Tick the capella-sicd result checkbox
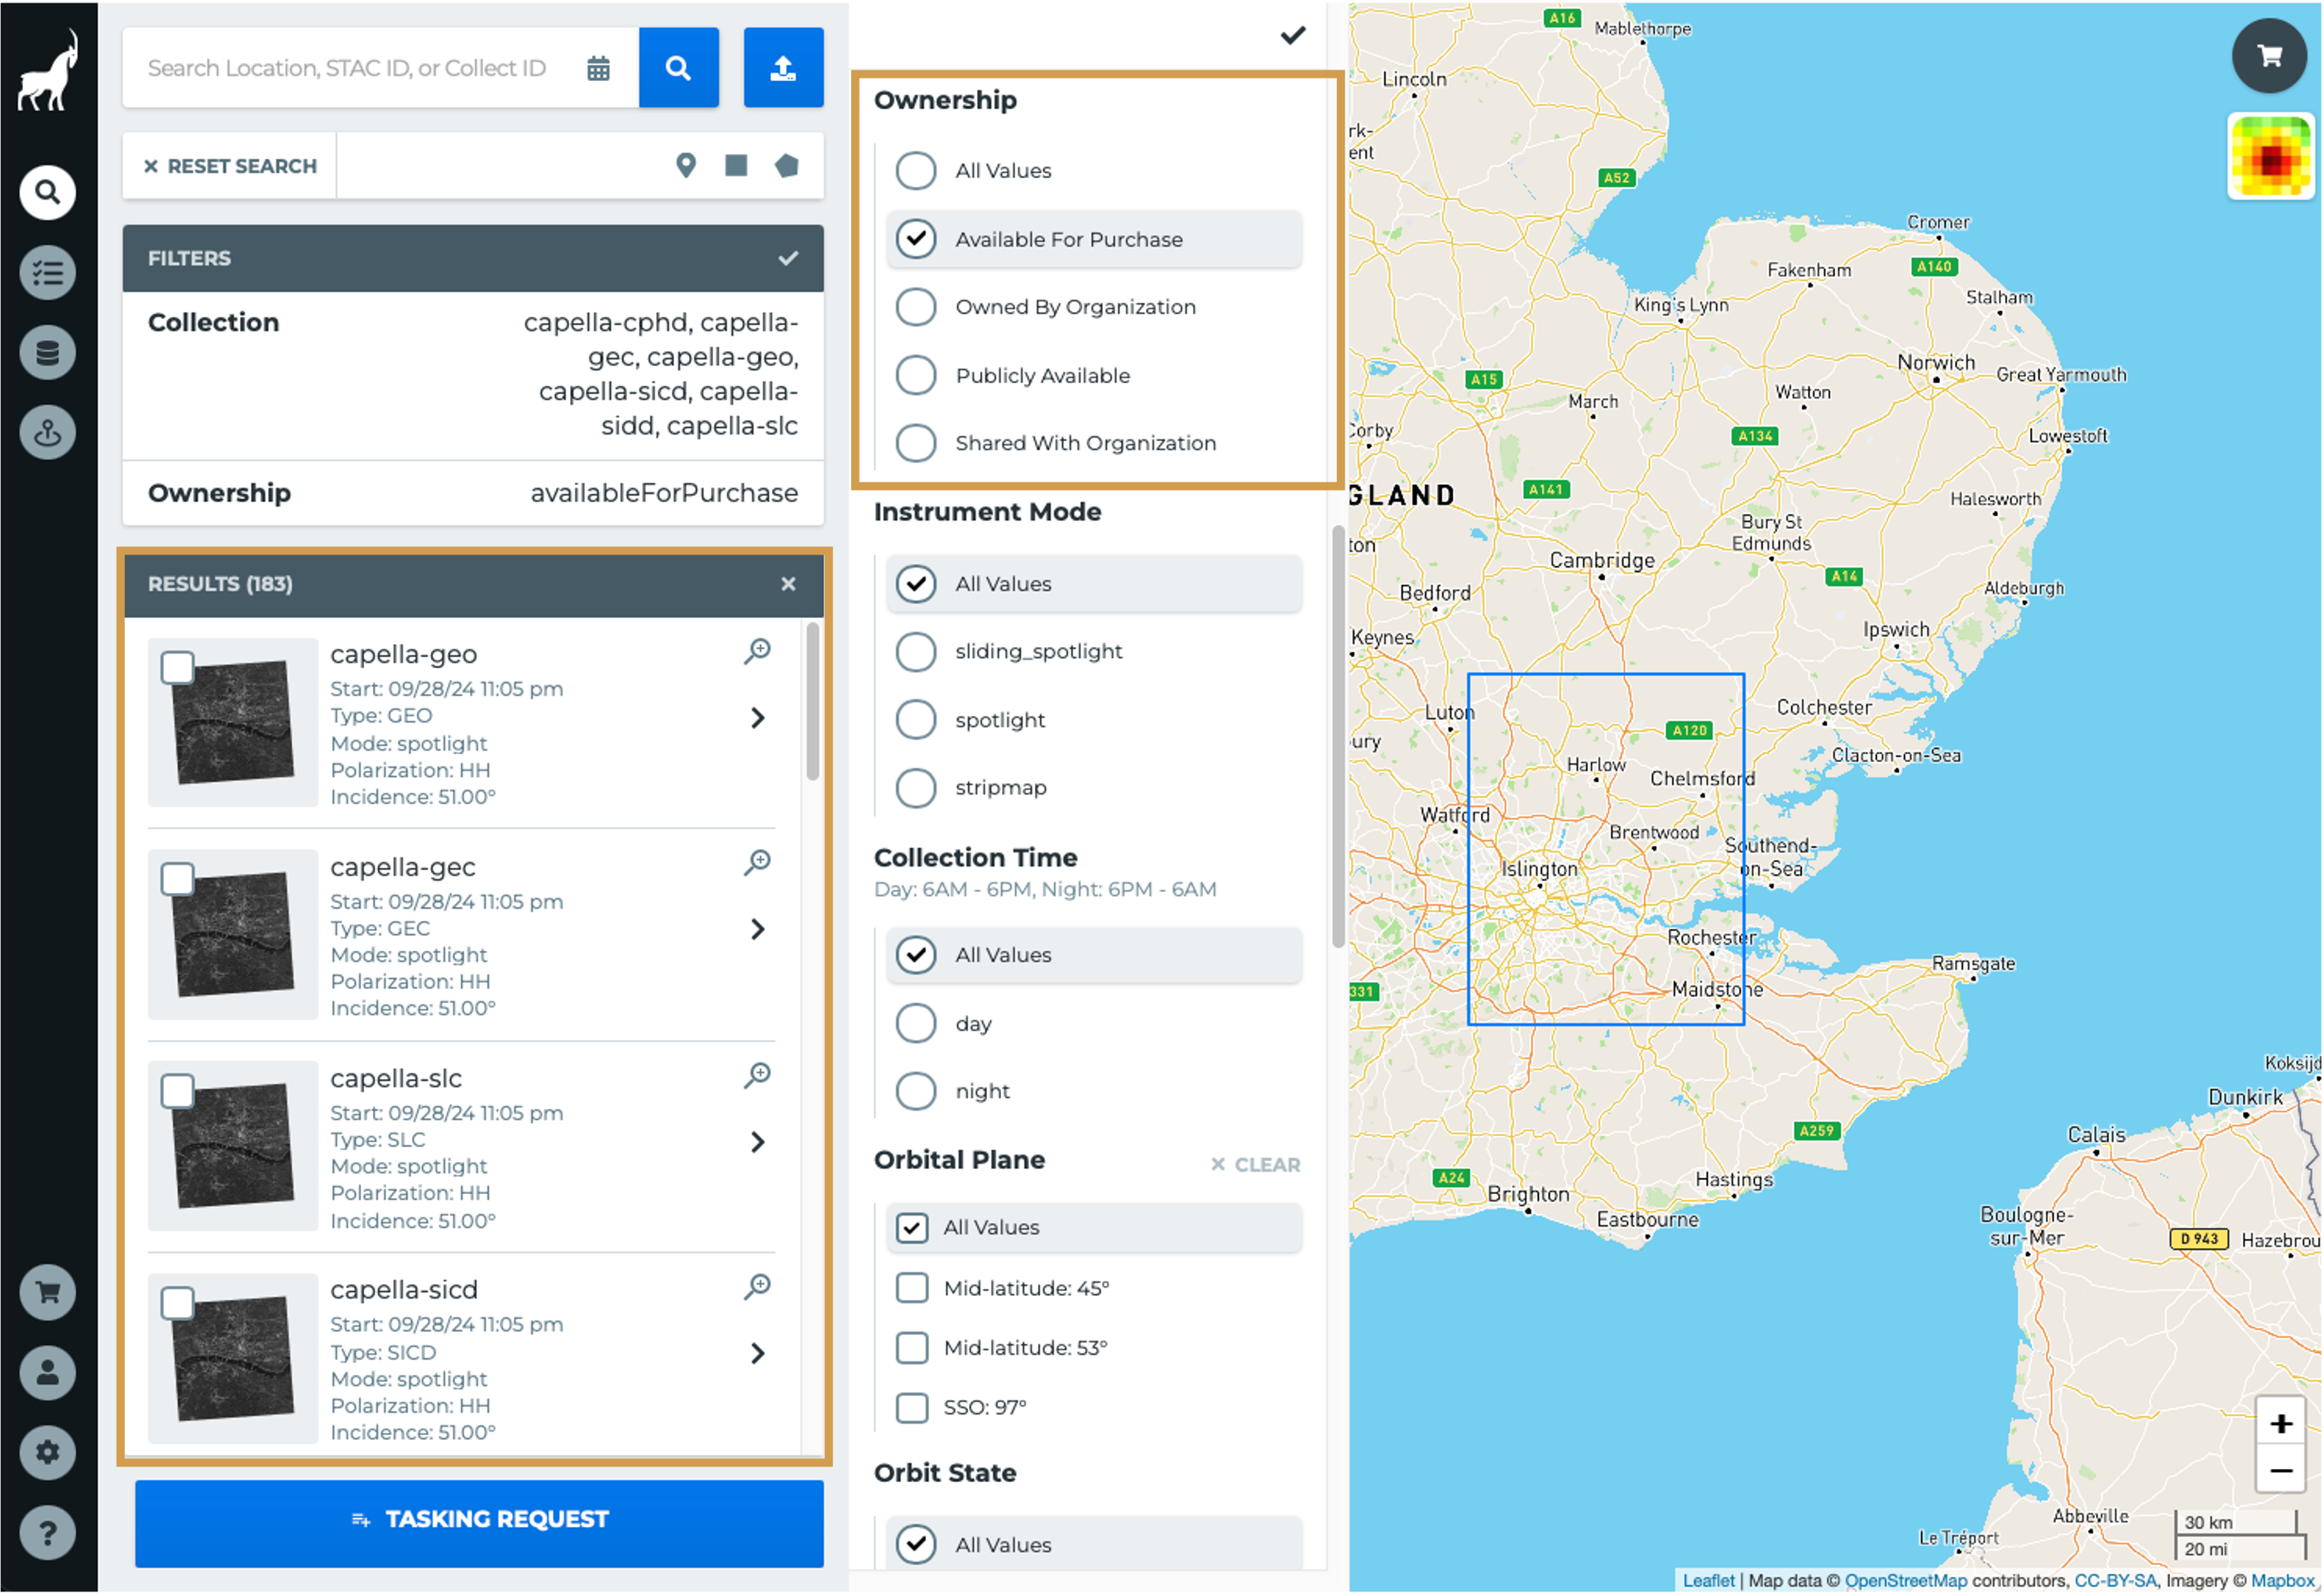Image resolution: width=2324 pixels, height=1593 pixels. pos(178,1304)
